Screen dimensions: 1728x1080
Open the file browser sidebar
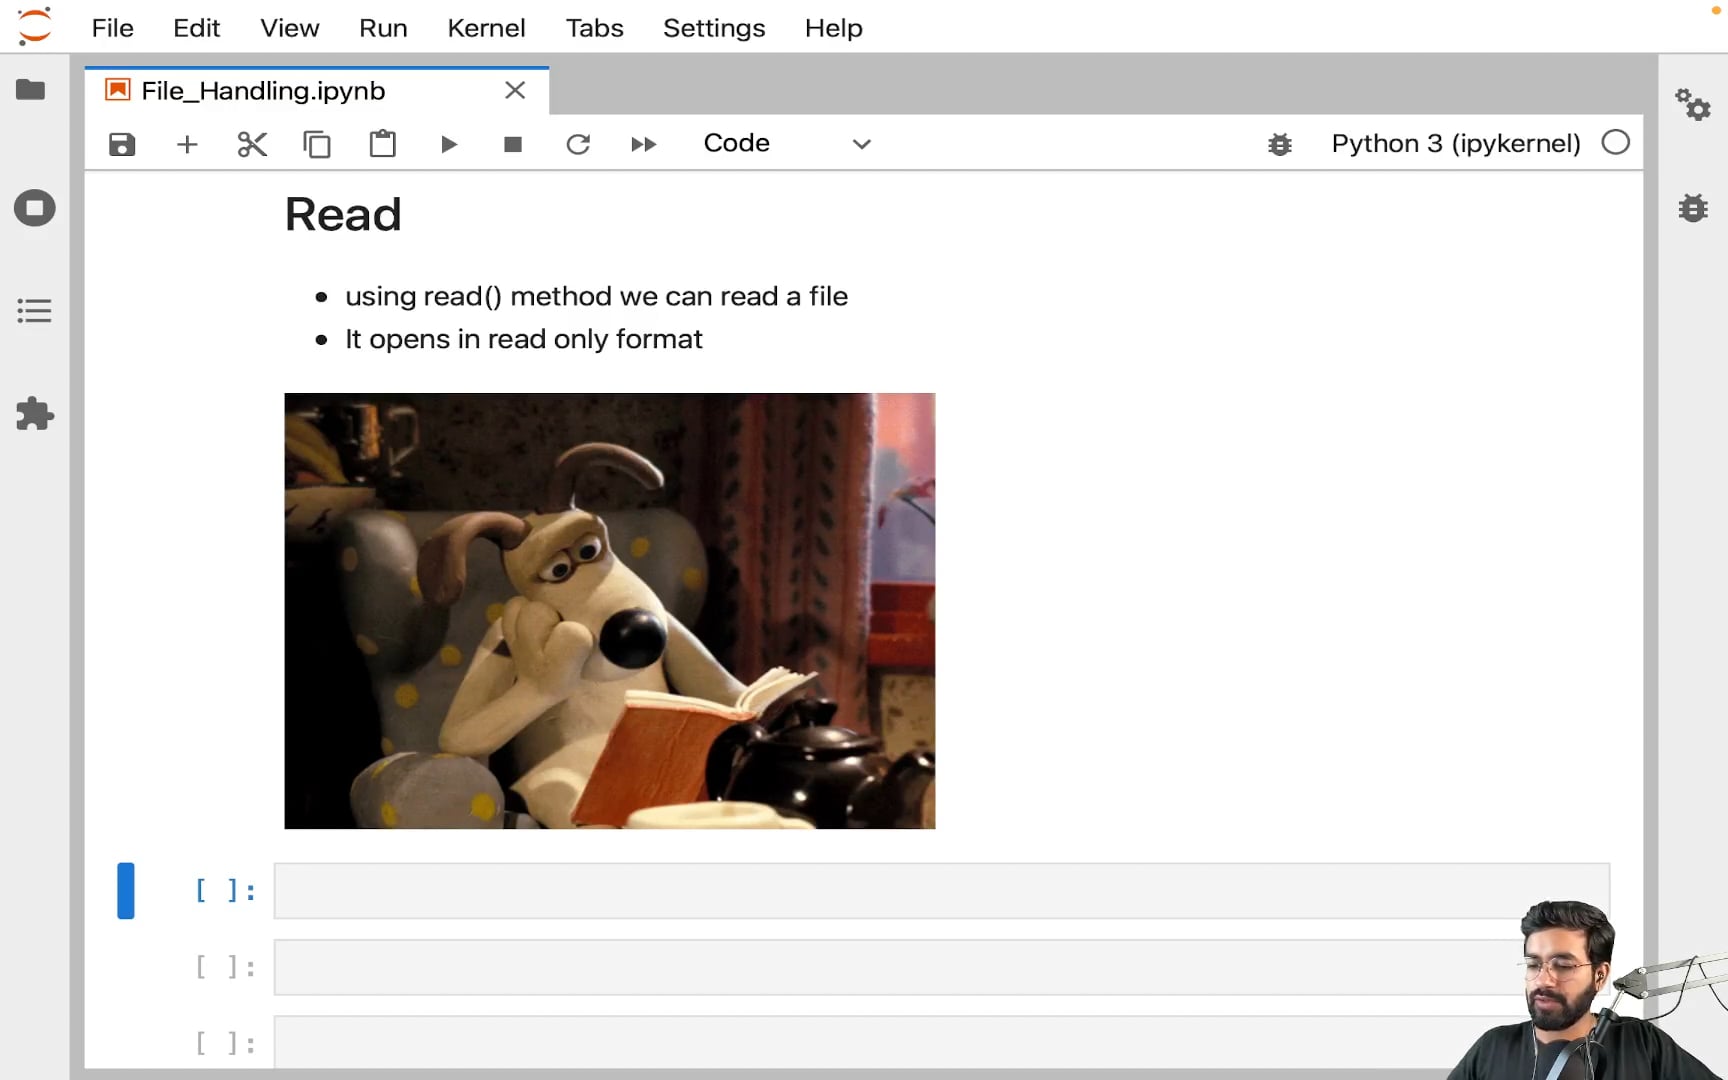31,90
